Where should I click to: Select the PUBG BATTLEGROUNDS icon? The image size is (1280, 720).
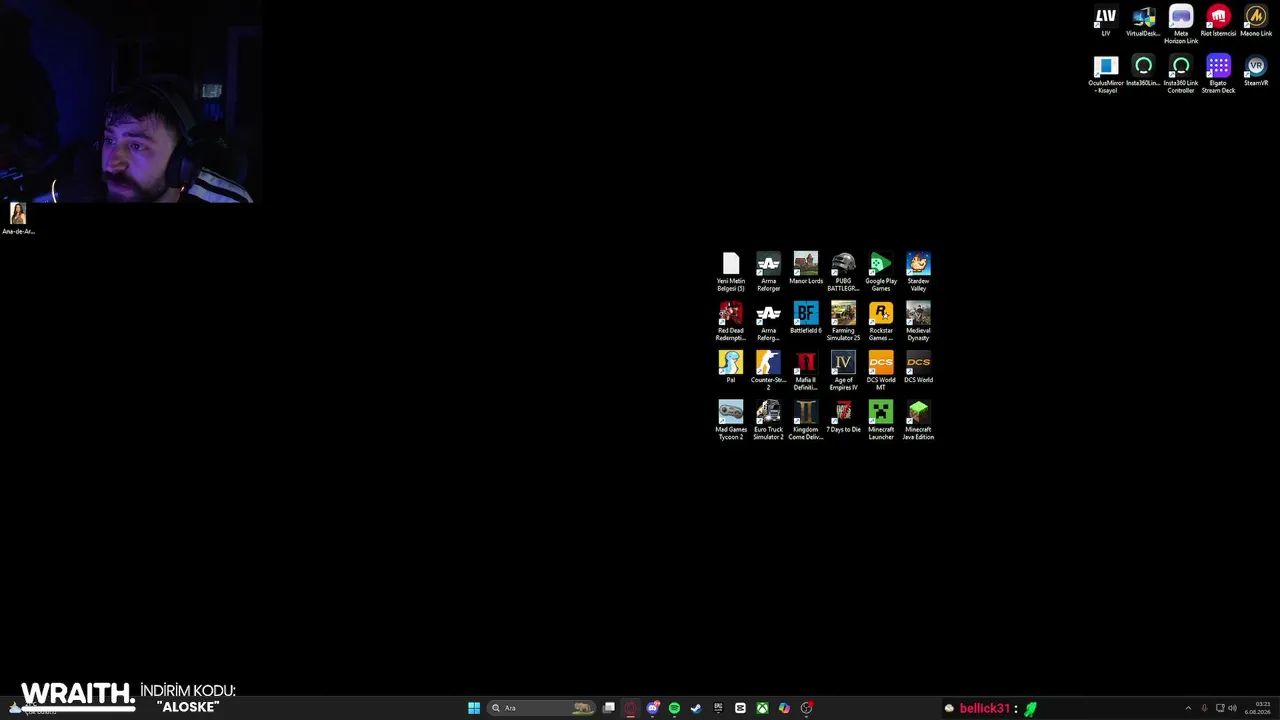pos(843,272)
